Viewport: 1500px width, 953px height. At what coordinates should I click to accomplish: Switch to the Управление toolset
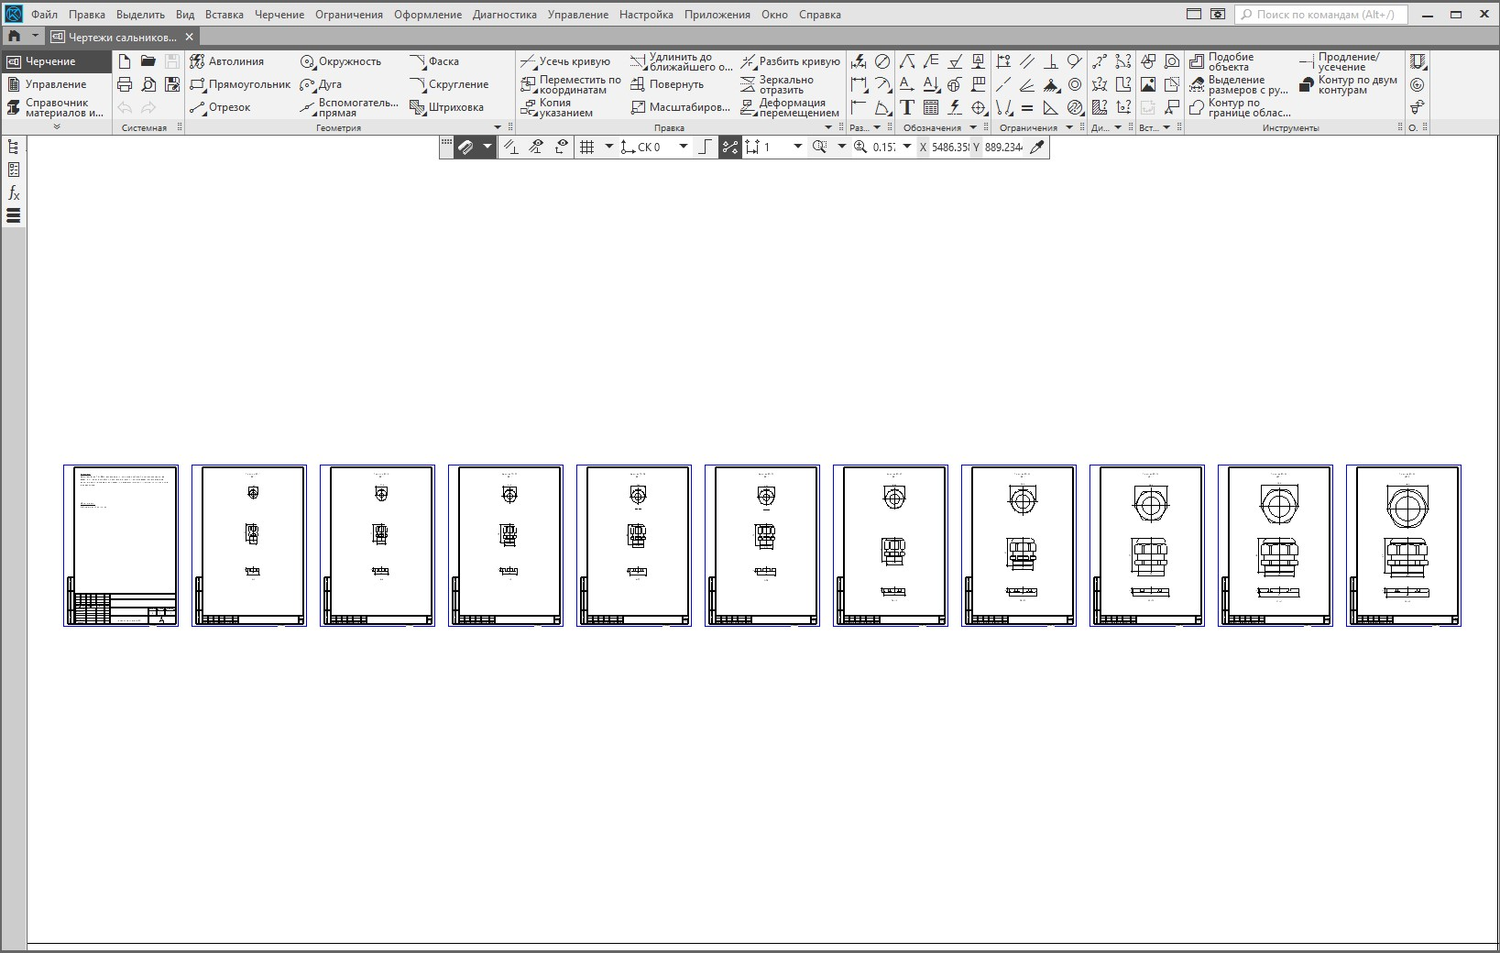(55, 85)
